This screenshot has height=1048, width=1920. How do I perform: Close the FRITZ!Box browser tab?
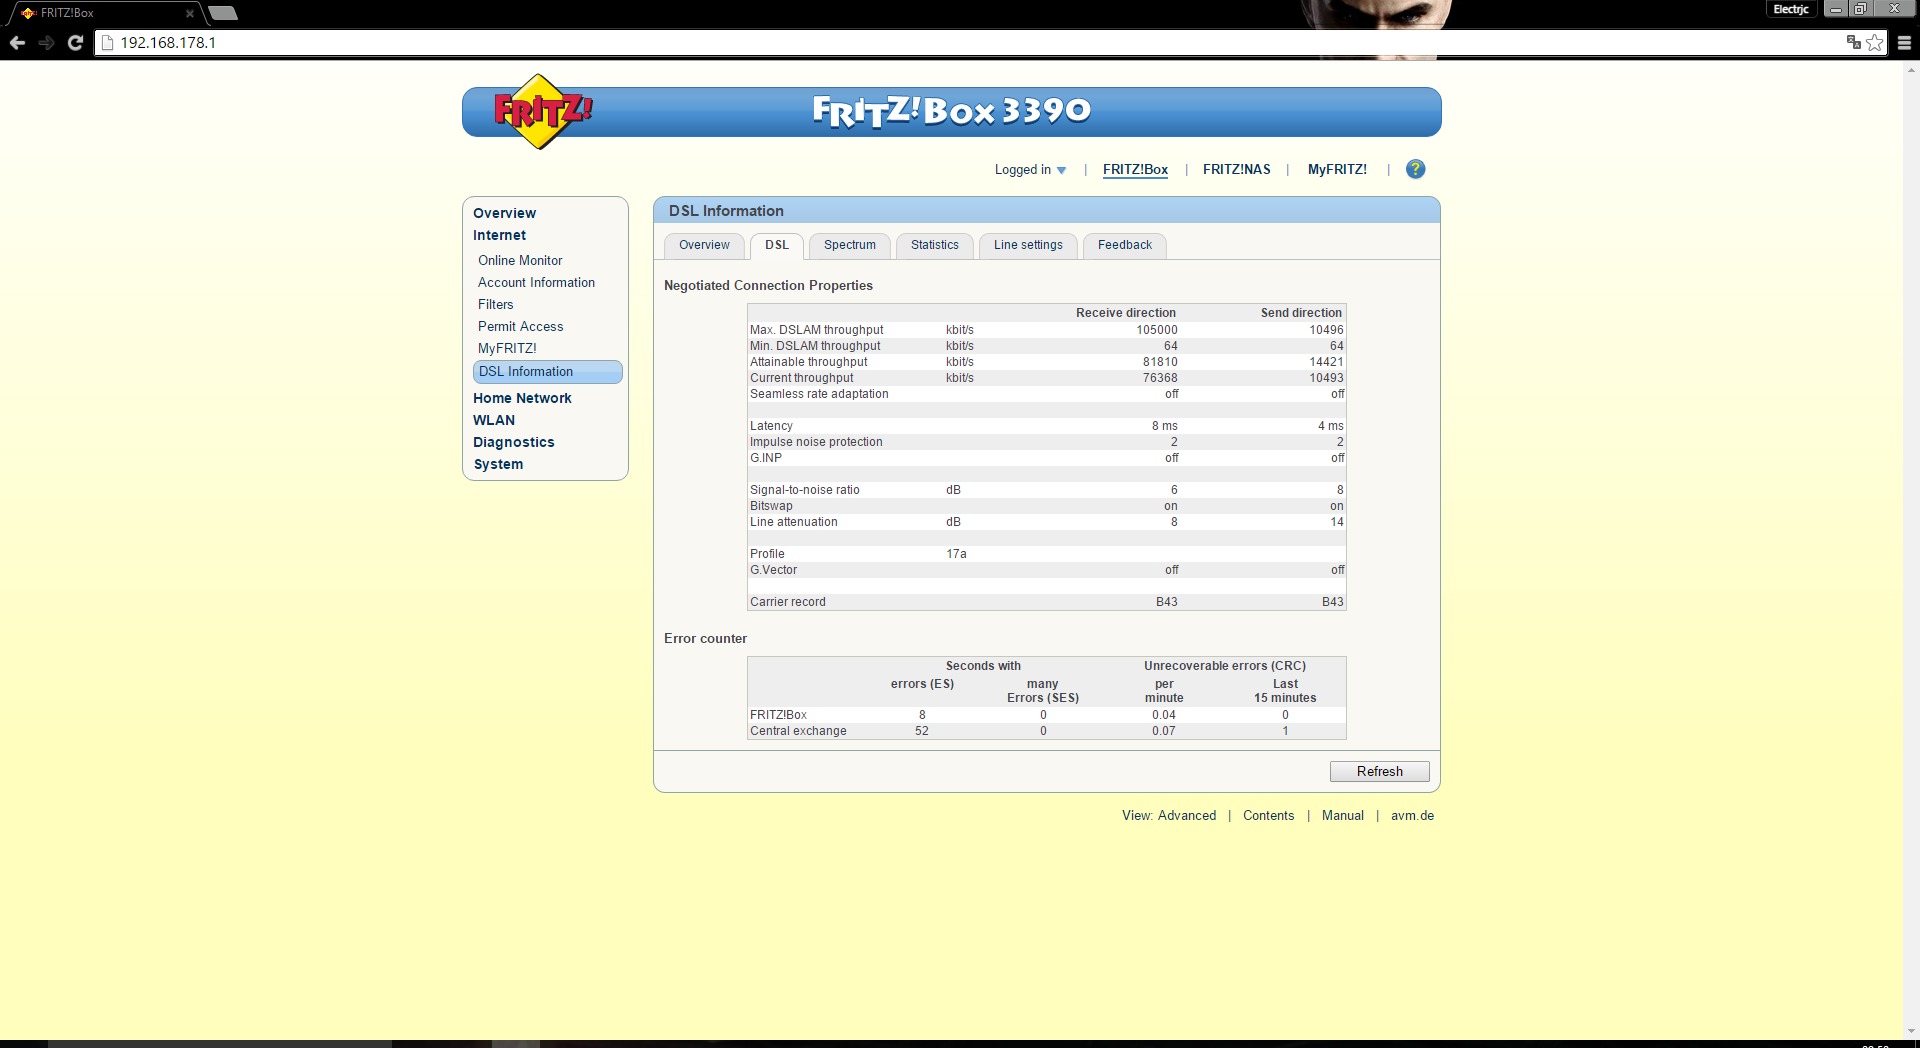click(190, 13)
